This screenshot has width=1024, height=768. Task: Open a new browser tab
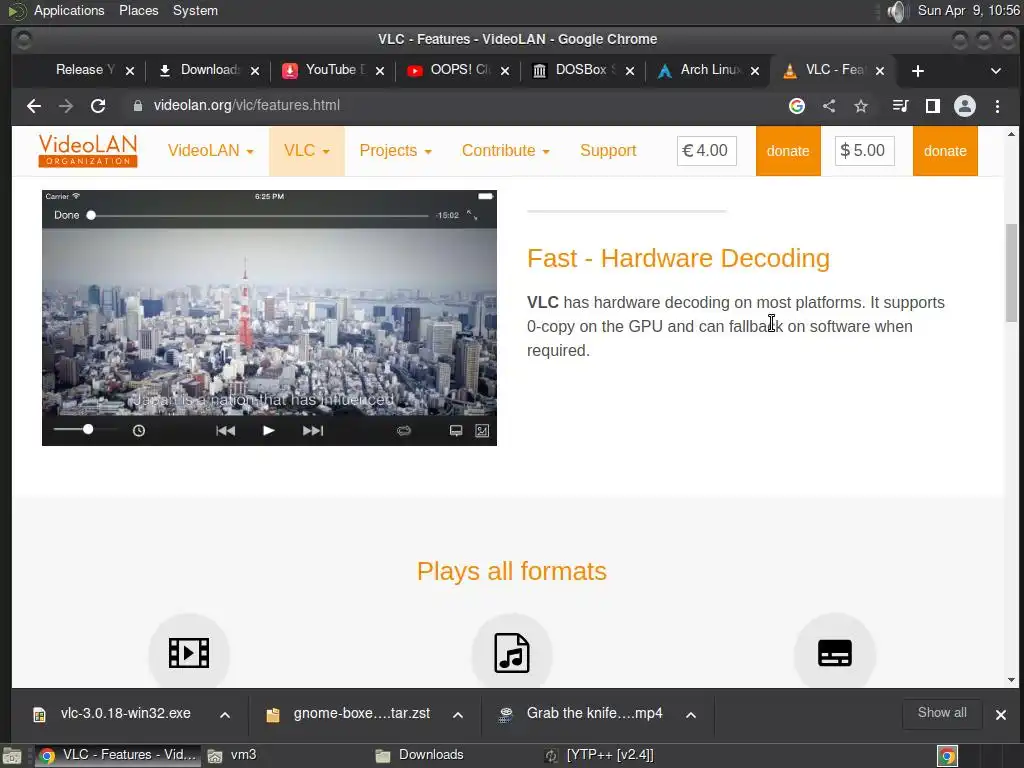click(918, 71)
